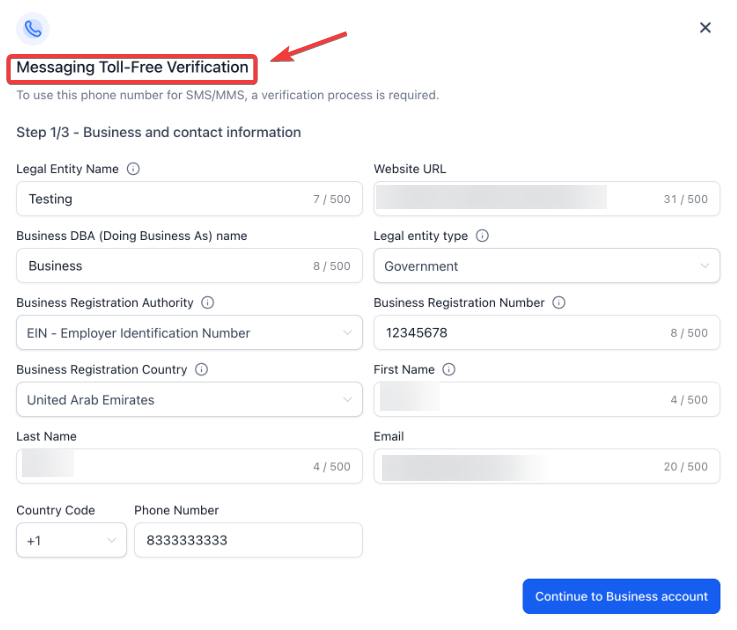Click info icon beside Business Registration Authority

(x=208, y=303)
